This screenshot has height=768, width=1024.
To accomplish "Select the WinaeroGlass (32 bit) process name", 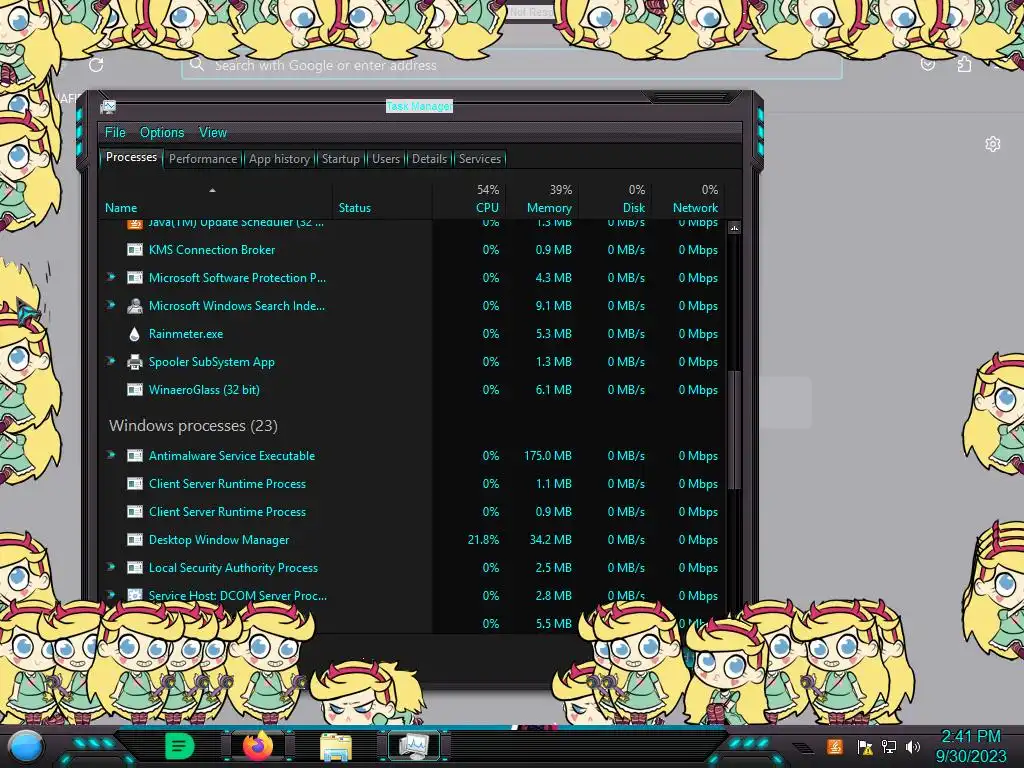I will click(204, 390).
